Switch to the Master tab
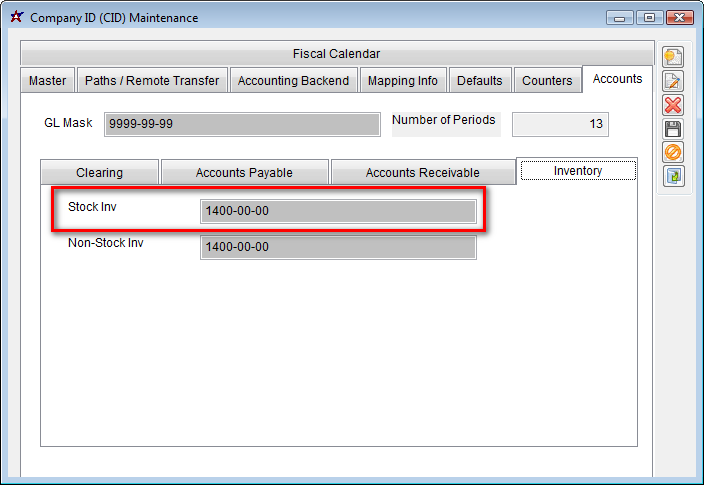704x485 pixels. (x=48, y=81)
